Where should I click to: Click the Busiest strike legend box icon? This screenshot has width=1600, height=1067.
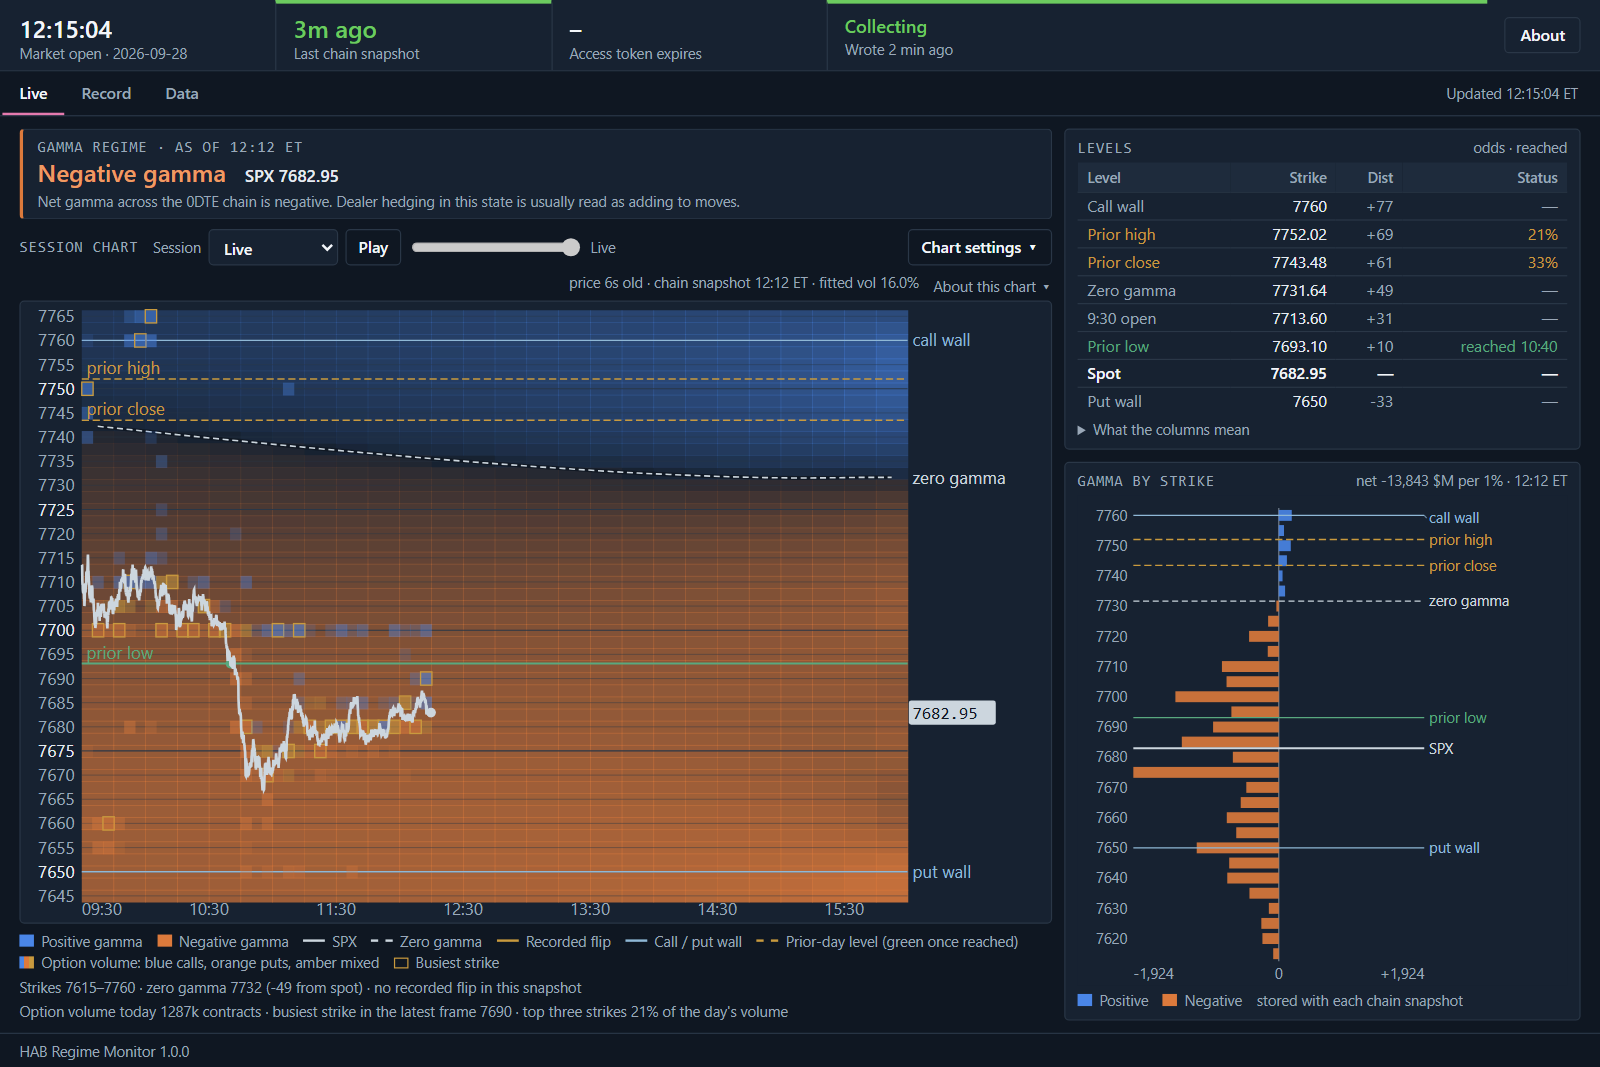coord(401,963)
